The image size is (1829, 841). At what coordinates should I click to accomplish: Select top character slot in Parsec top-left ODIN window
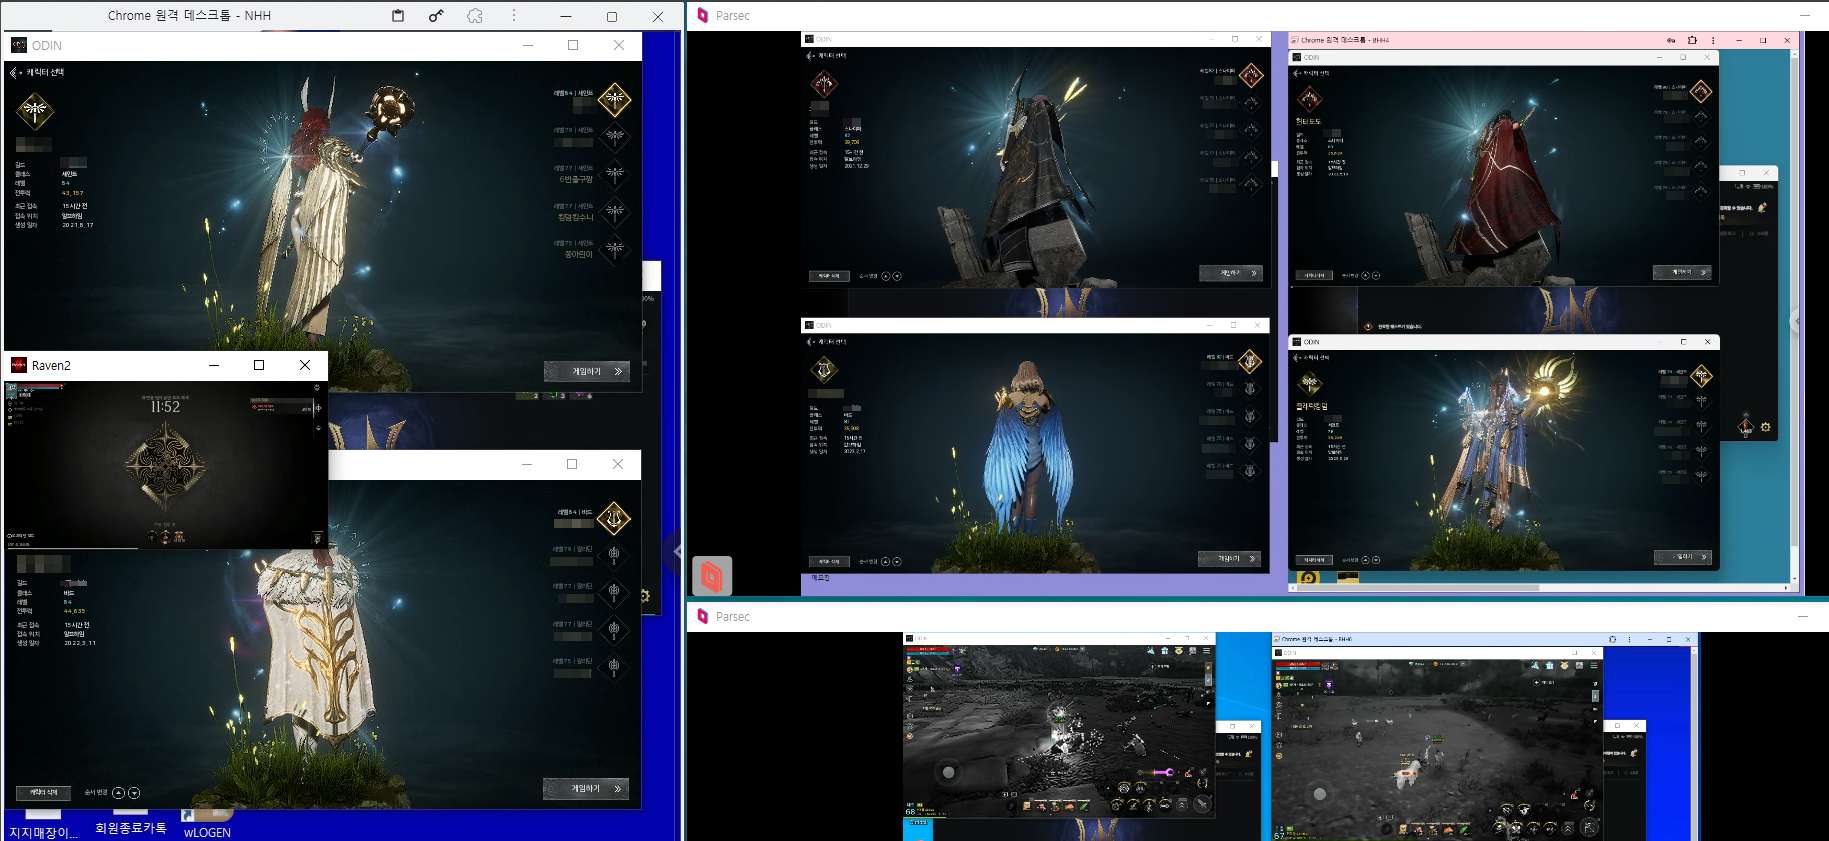pyautogui.click(x=1251, y=75)
